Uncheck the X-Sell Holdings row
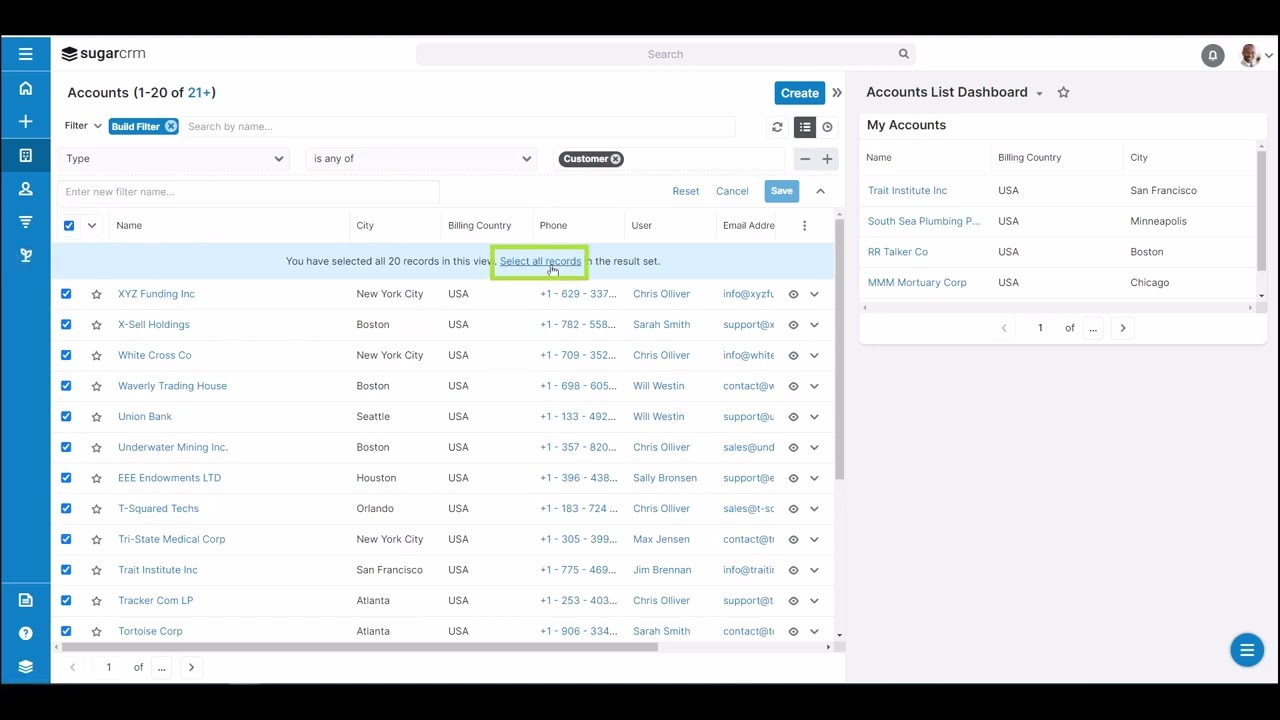The width and height of the screenshot is (1280, 720). pyautogui.click(x=66, y=324)
